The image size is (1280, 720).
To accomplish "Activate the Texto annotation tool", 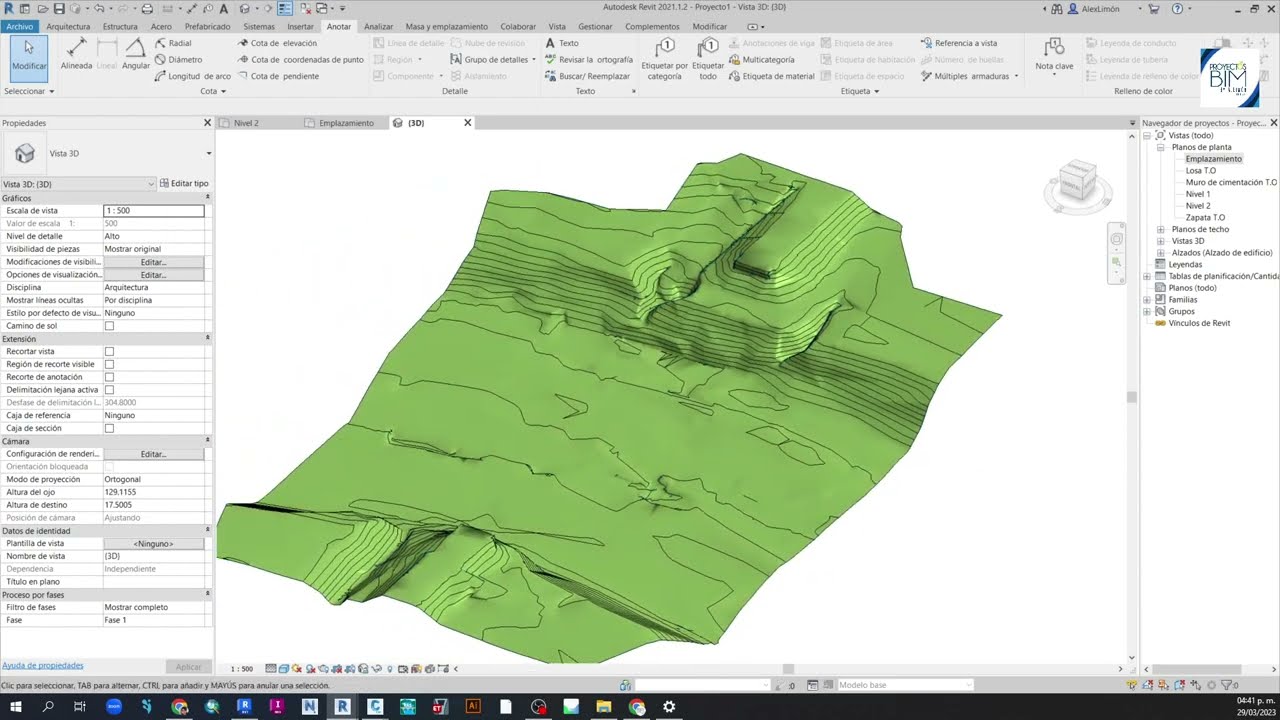I will coord(562,43).
